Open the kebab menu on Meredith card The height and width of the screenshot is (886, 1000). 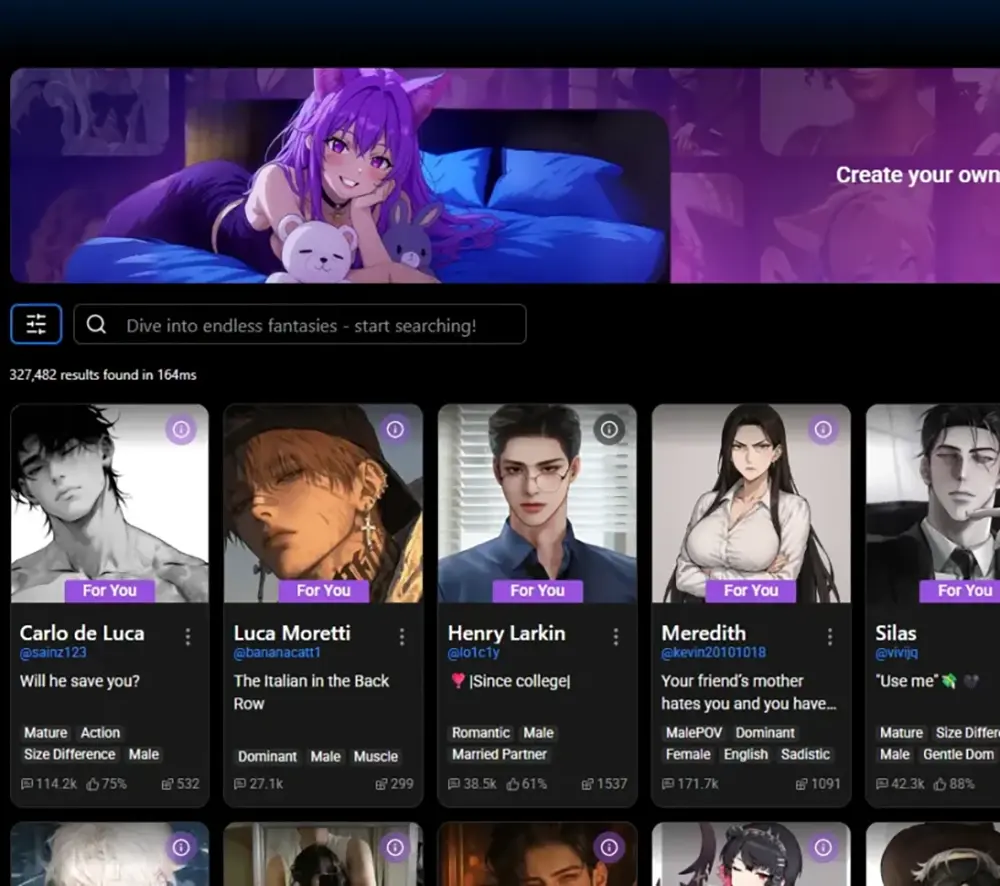click(830, 637)
